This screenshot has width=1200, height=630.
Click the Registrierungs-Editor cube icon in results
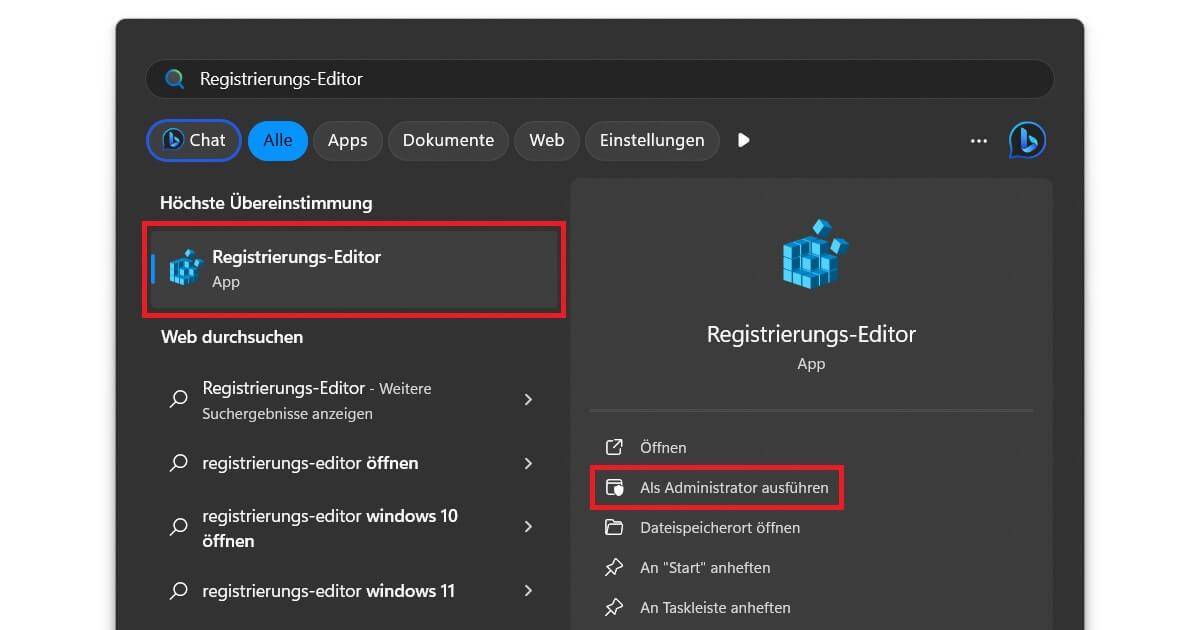click(x=188, y=268)
